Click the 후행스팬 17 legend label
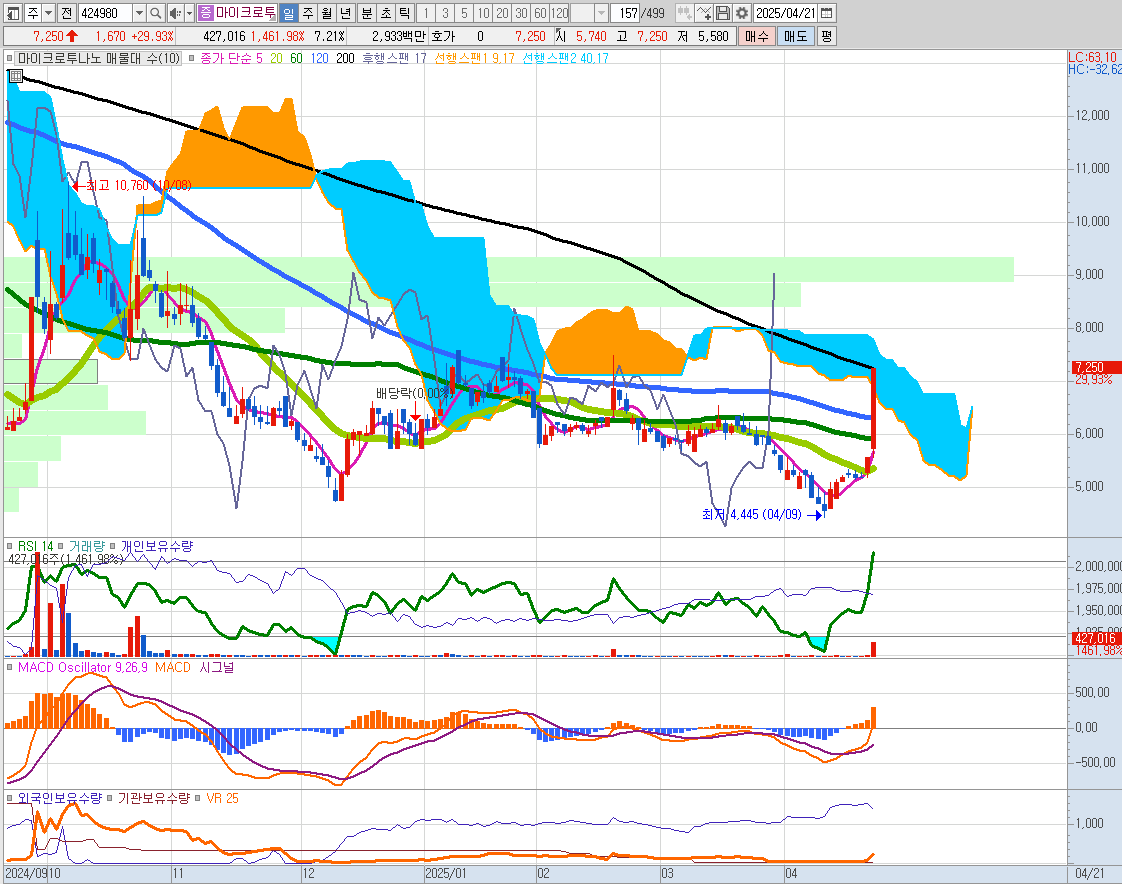This screenshot has height=884, width=1122. point(394,59)
